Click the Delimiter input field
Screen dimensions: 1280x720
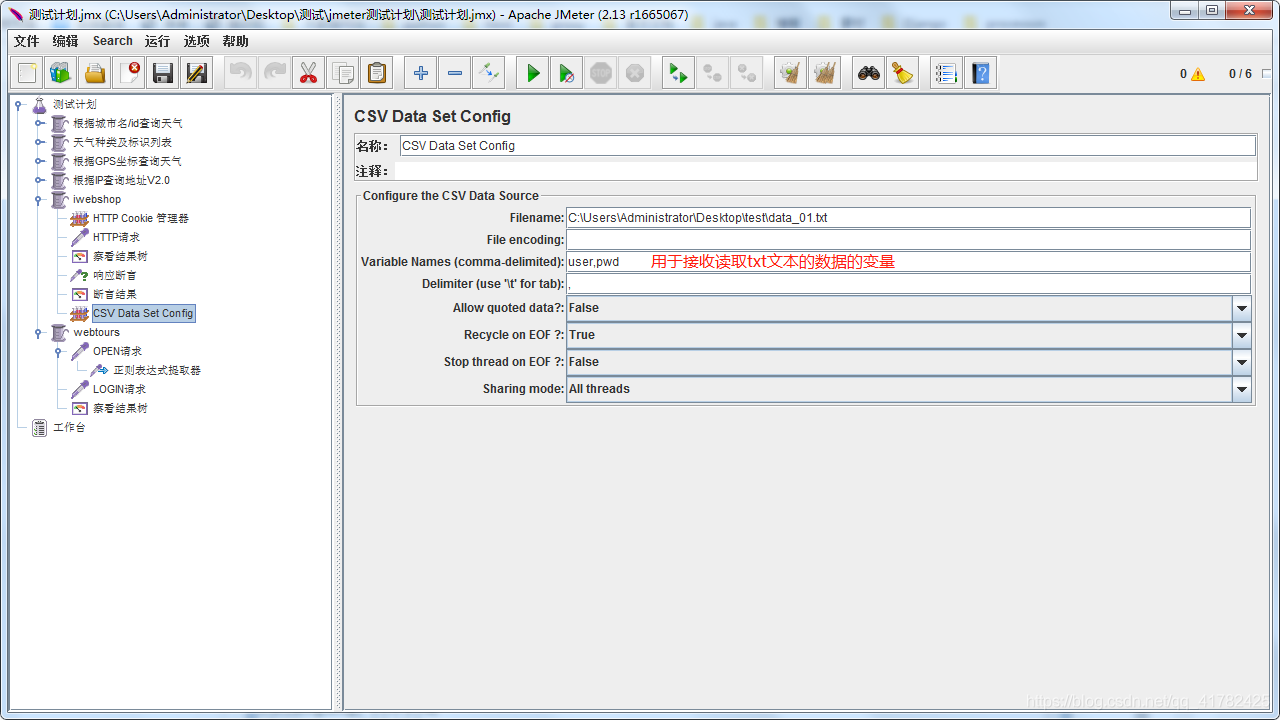908,284
